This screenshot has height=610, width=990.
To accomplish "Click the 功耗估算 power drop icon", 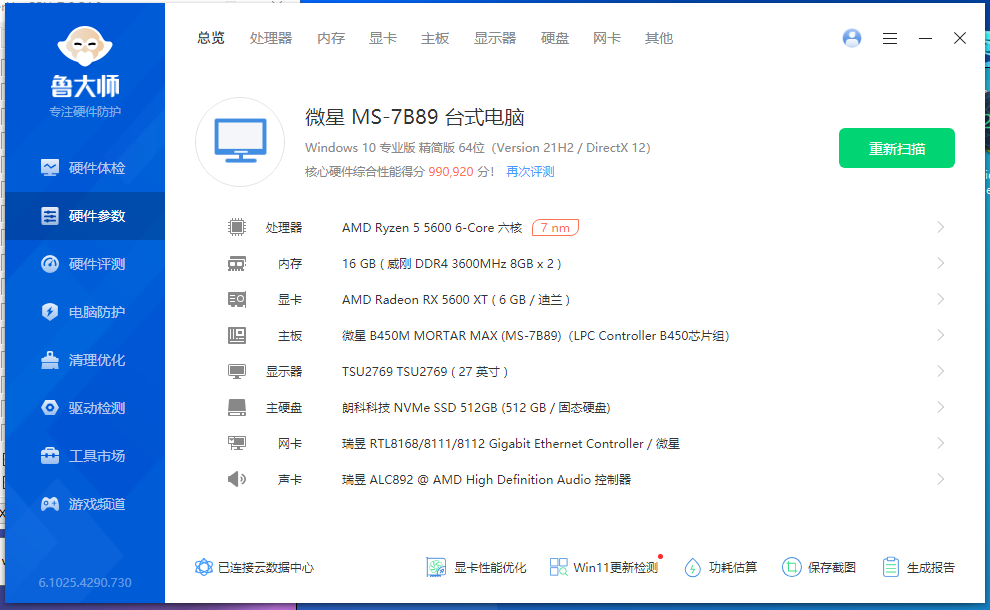I will [693, 567].
